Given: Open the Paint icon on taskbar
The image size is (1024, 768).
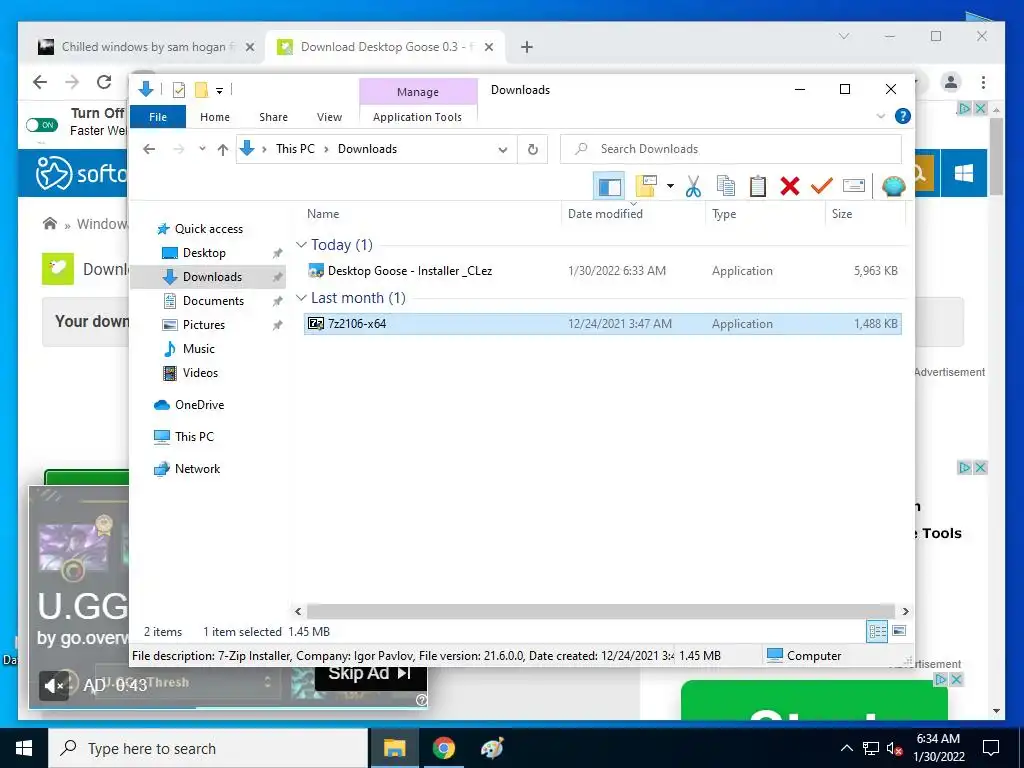Looking at the screenshot, I should pyautogui.click(x=492, y=748).
